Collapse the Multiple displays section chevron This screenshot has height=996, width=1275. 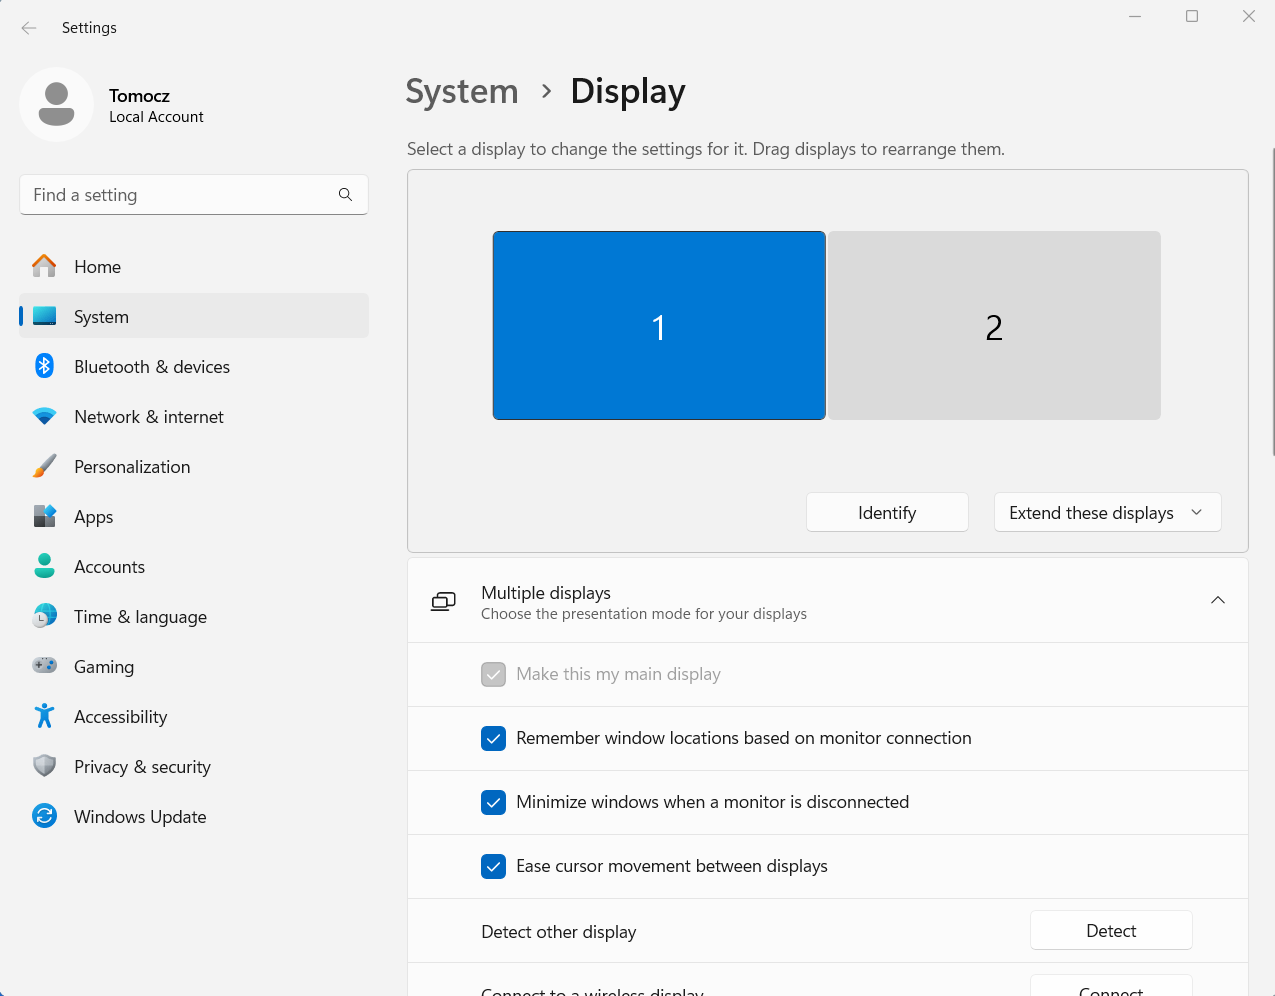(1217, 600)
